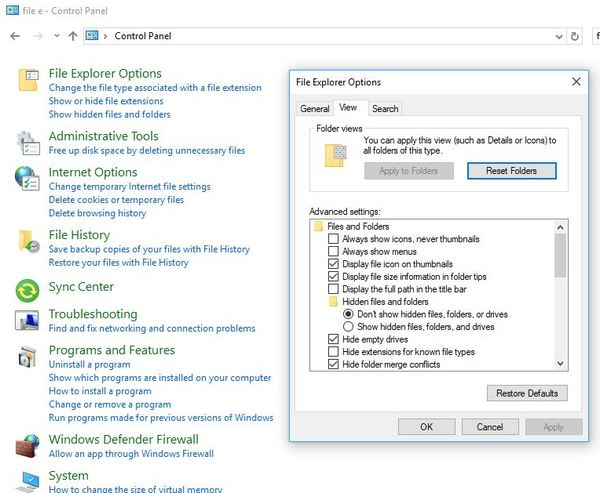This screenshot has width=600, height=493.
Task: Open the File Explorer Options heading link
Action: point(105,73)
